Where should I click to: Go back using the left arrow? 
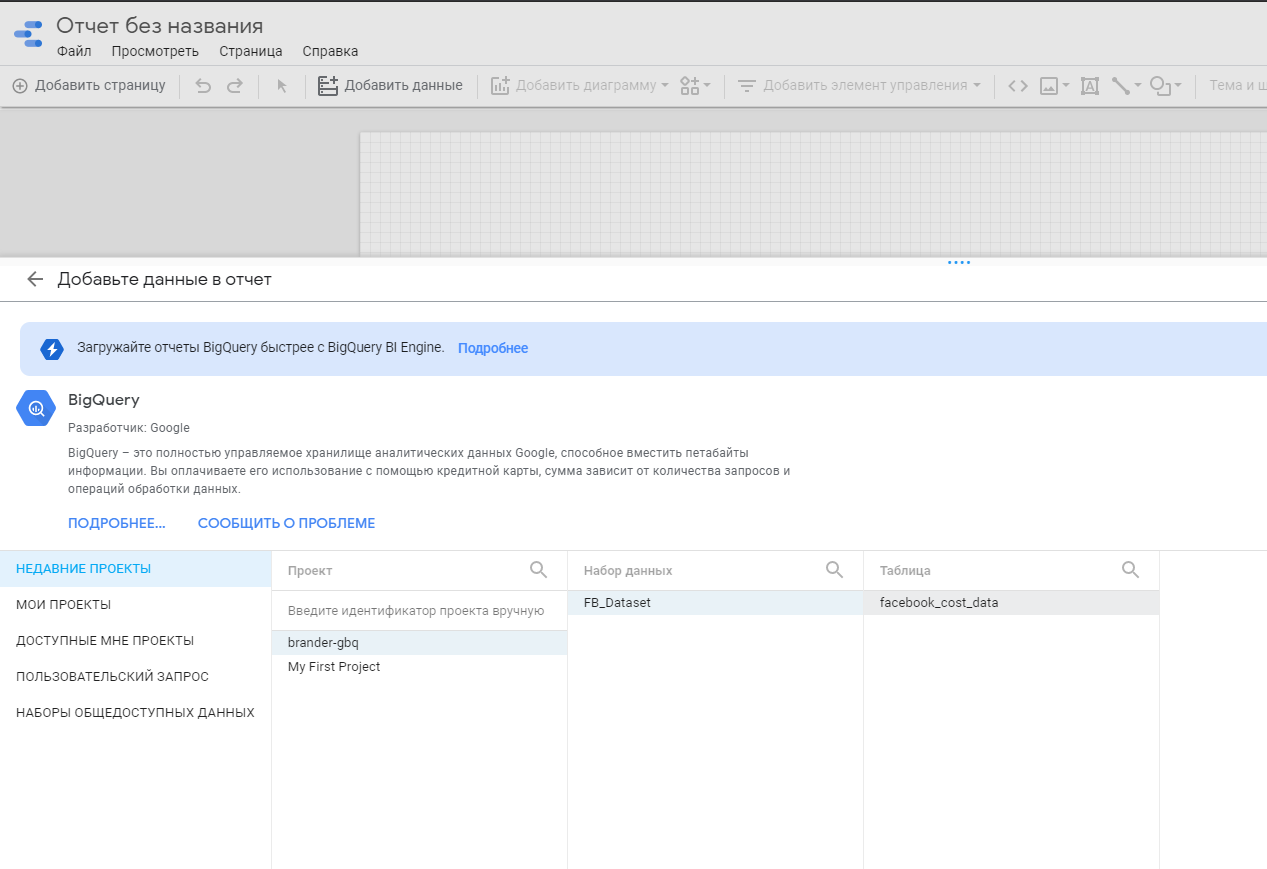[35, 279]
